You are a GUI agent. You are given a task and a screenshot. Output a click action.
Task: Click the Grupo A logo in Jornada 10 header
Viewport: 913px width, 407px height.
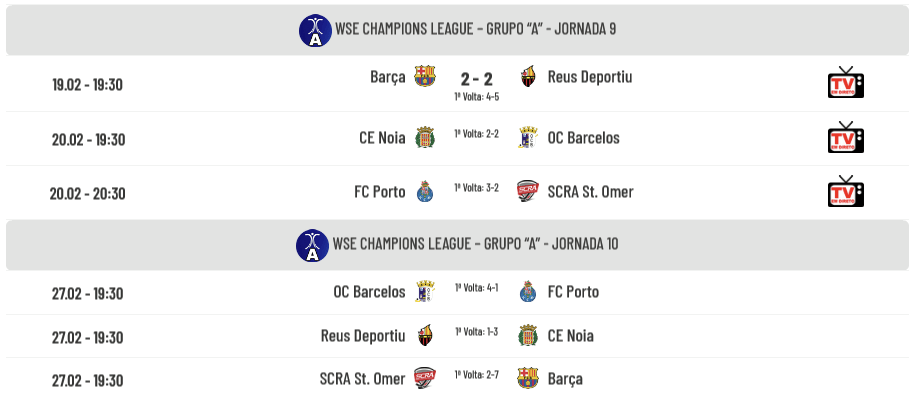313,245
